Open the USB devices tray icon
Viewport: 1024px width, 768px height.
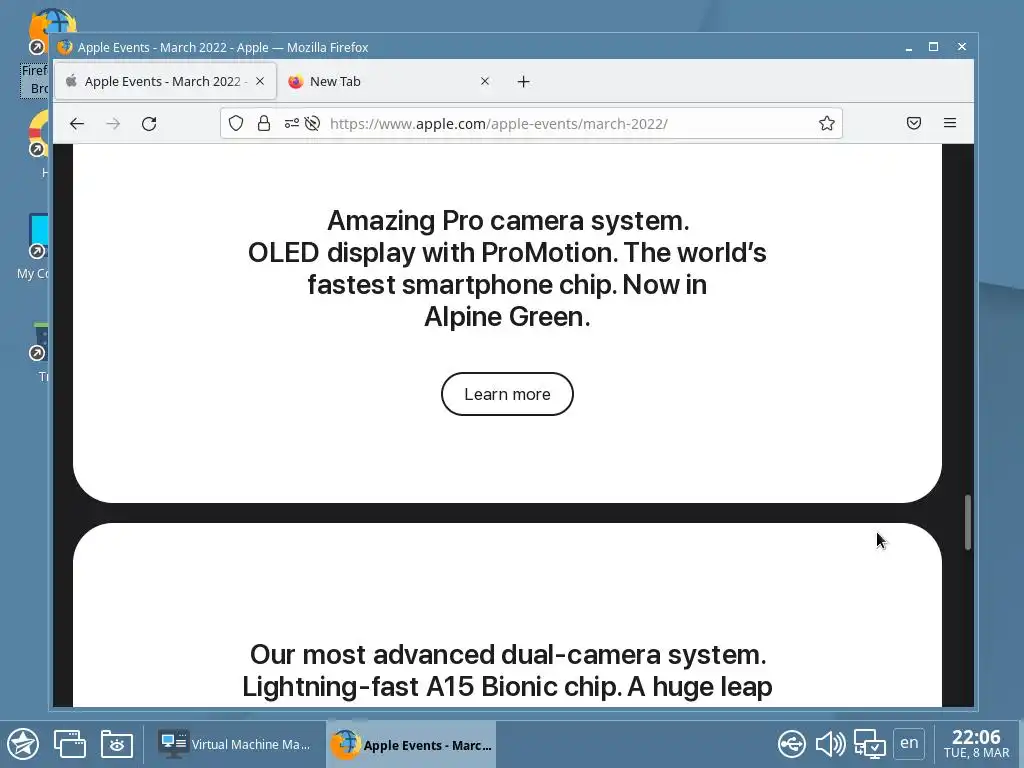pos(792,744)
